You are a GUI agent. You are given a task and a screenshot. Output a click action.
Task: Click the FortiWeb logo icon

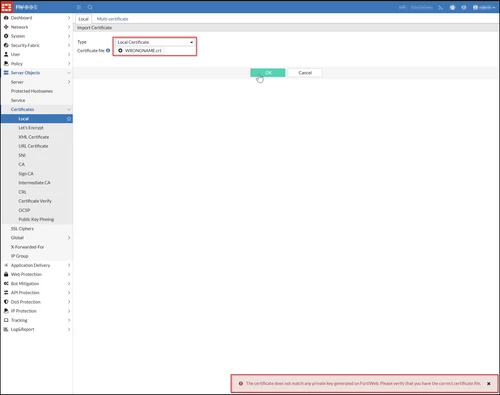pyautogui.click(x=6, y=7)
